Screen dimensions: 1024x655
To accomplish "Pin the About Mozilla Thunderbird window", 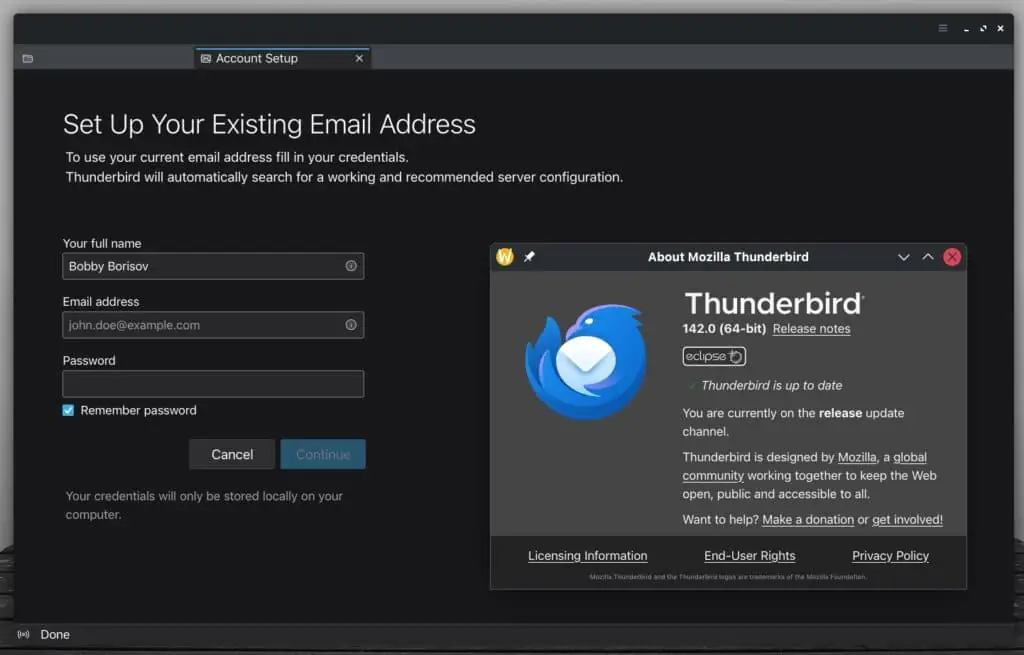I will click(529, 257).
